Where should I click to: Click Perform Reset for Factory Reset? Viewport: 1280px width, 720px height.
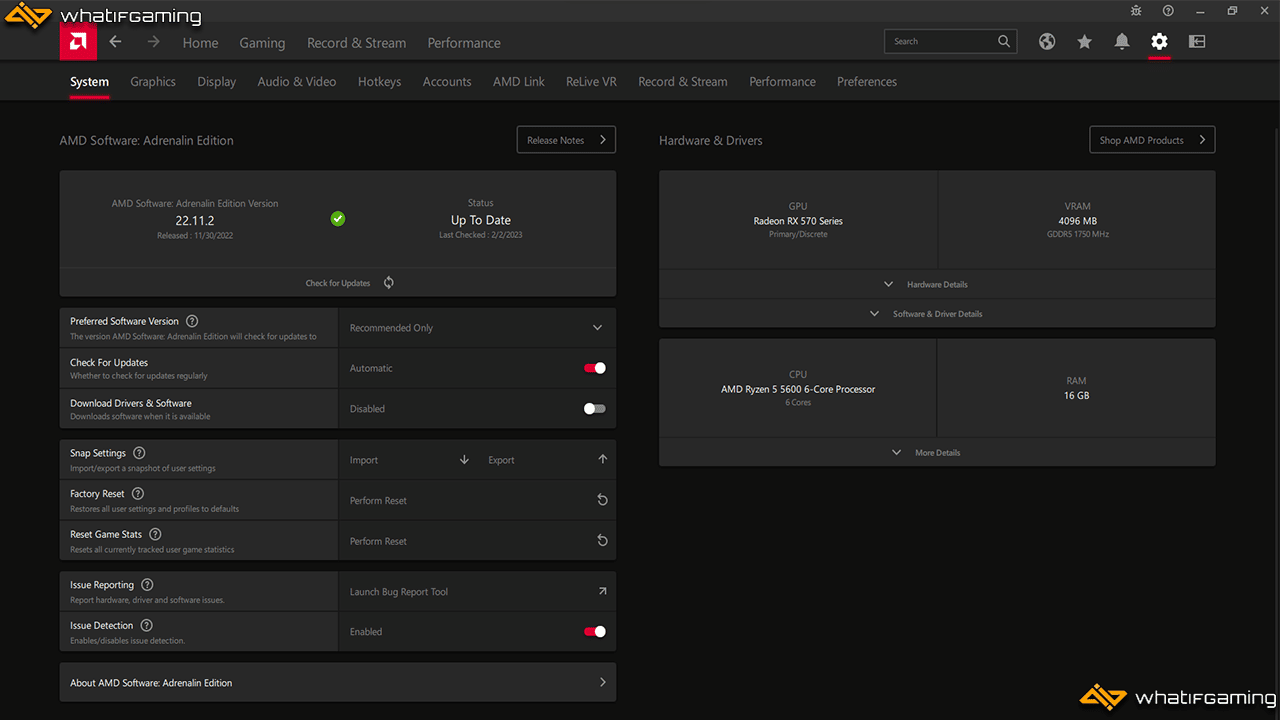click(x=378, y=500)
